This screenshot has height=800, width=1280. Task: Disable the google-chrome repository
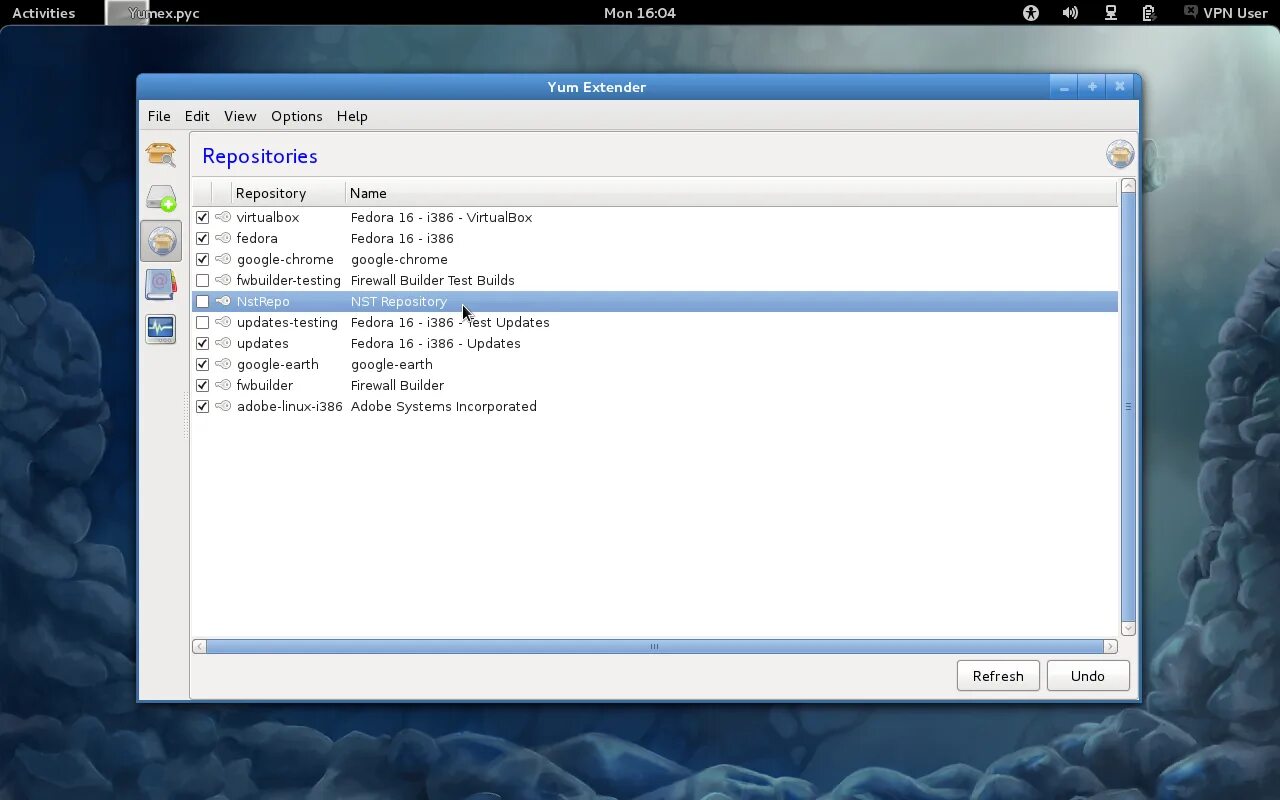pos(203,259)
